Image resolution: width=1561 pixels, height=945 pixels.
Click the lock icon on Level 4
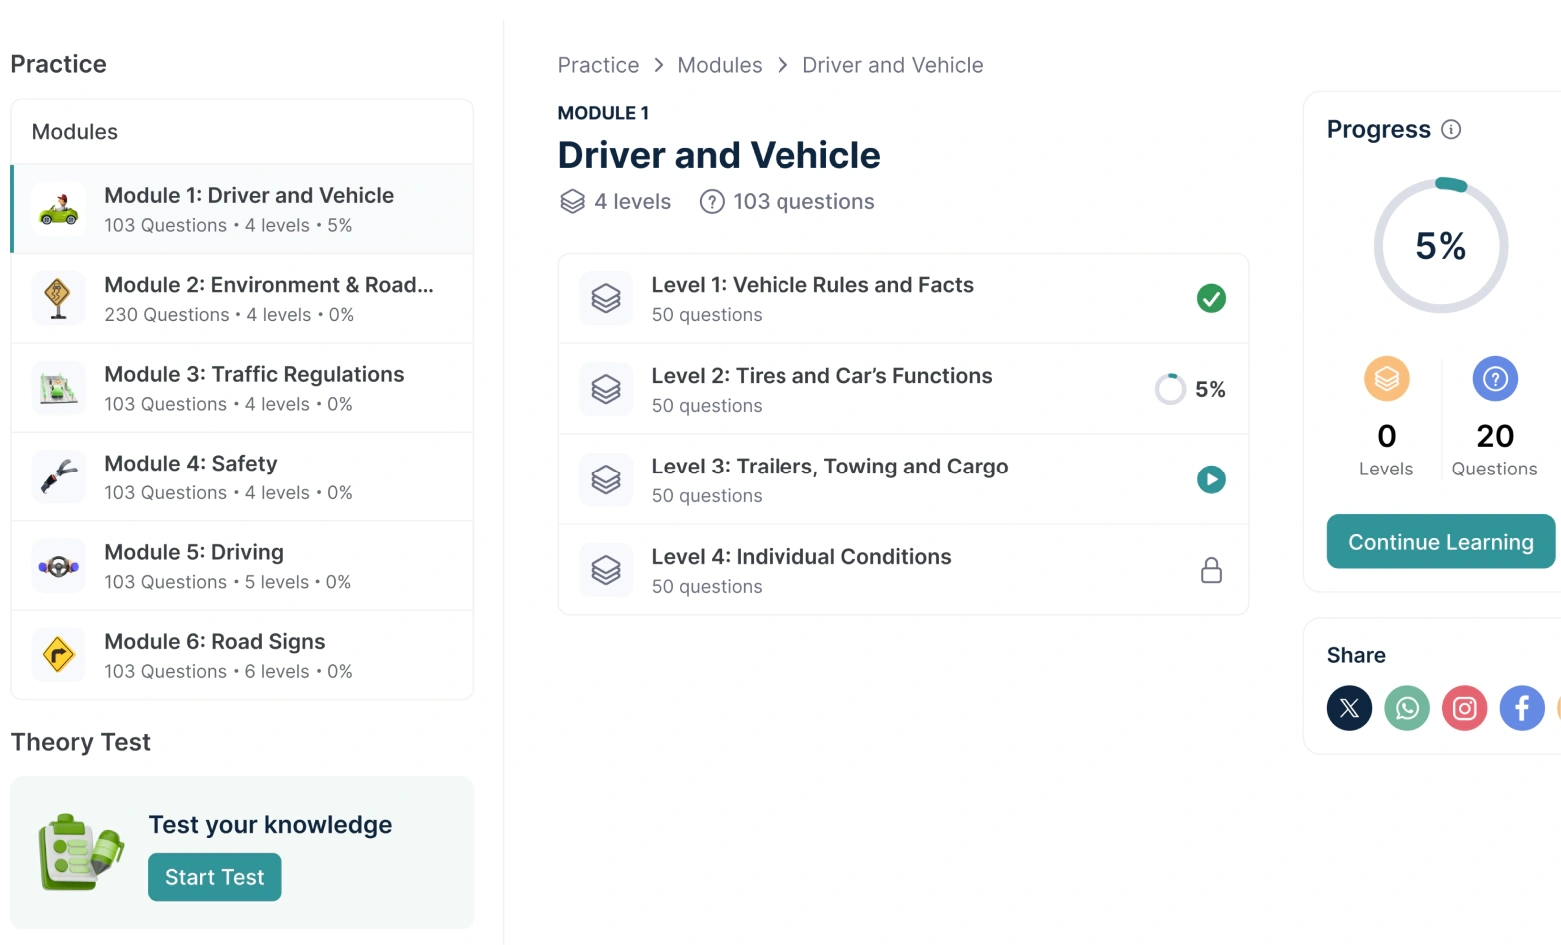click(1211, 571)
